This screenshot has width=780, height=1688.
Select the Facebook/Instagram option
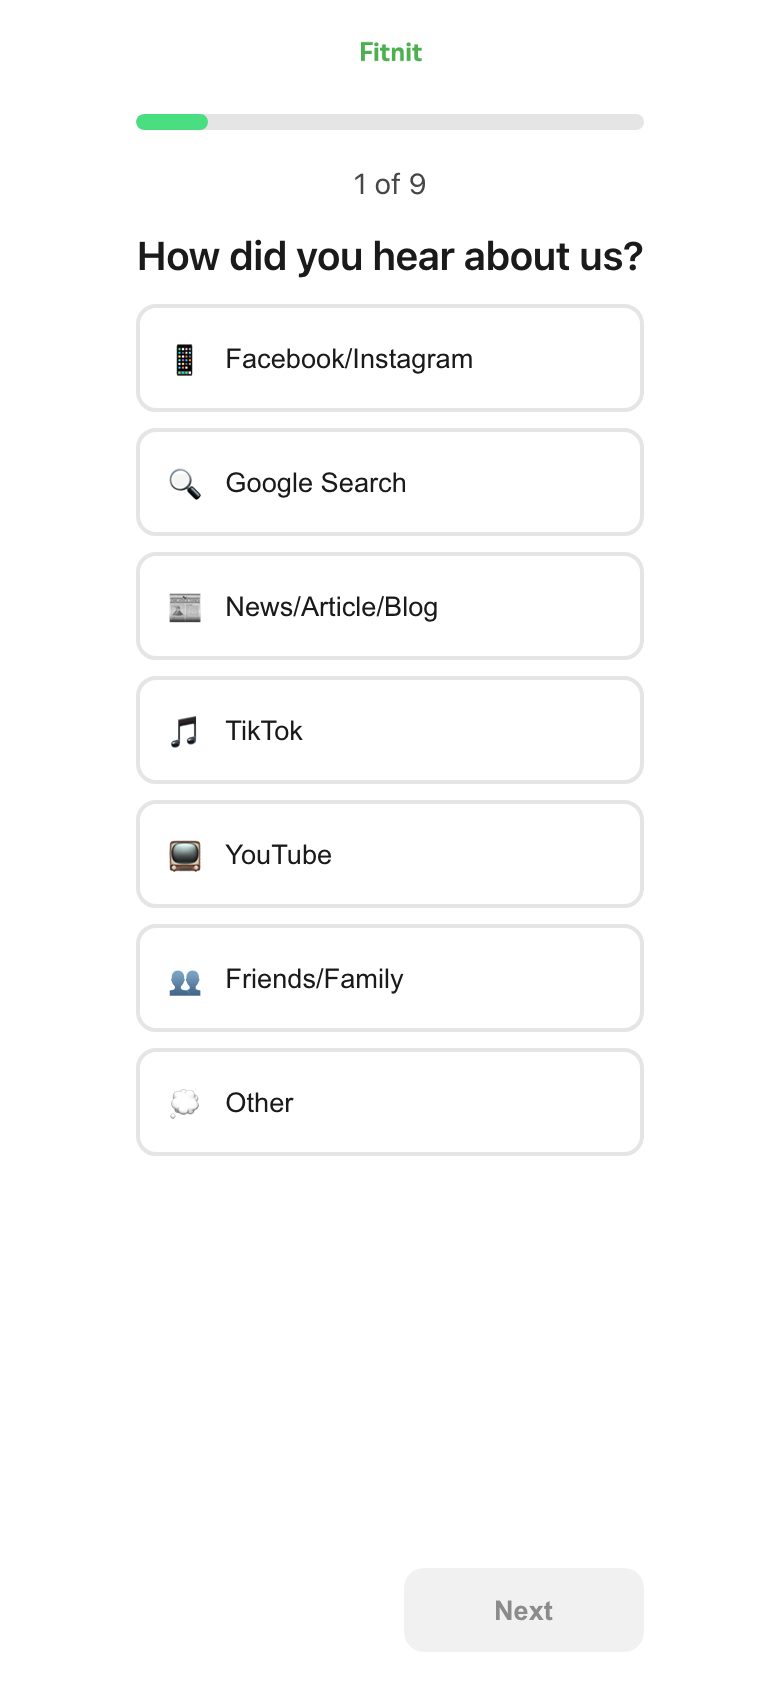pos(390,358)
